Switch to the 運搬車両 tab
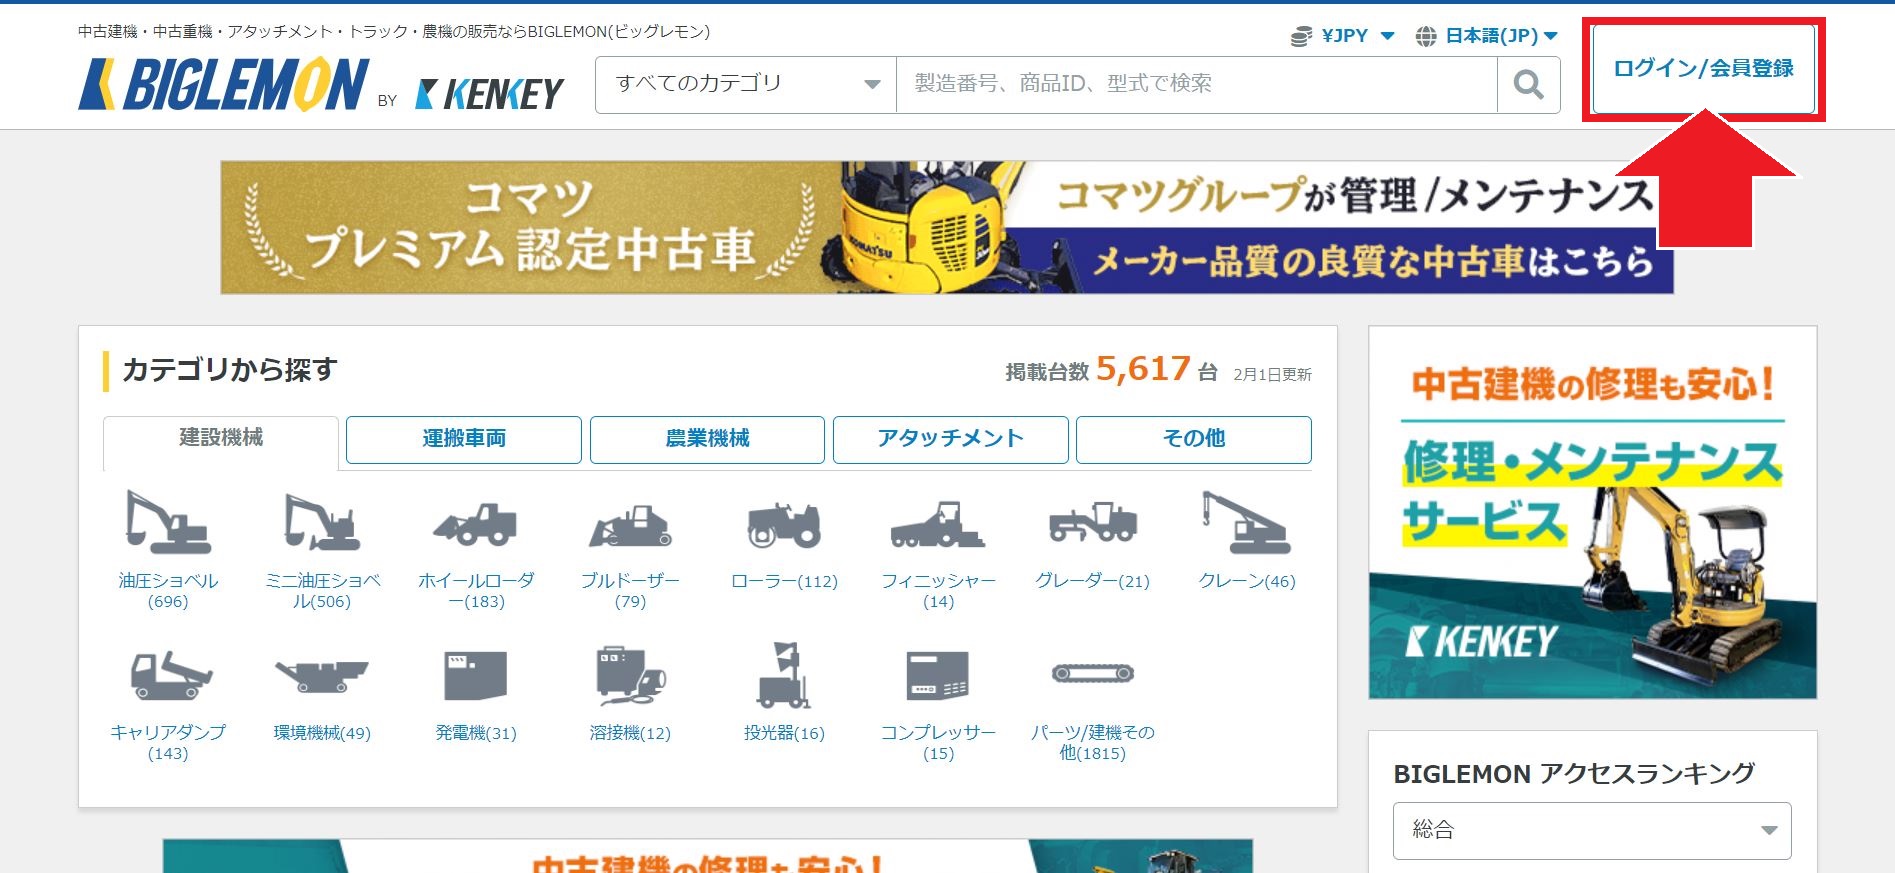Viewport: 1895px width, 873px height. tap(464, 439)
